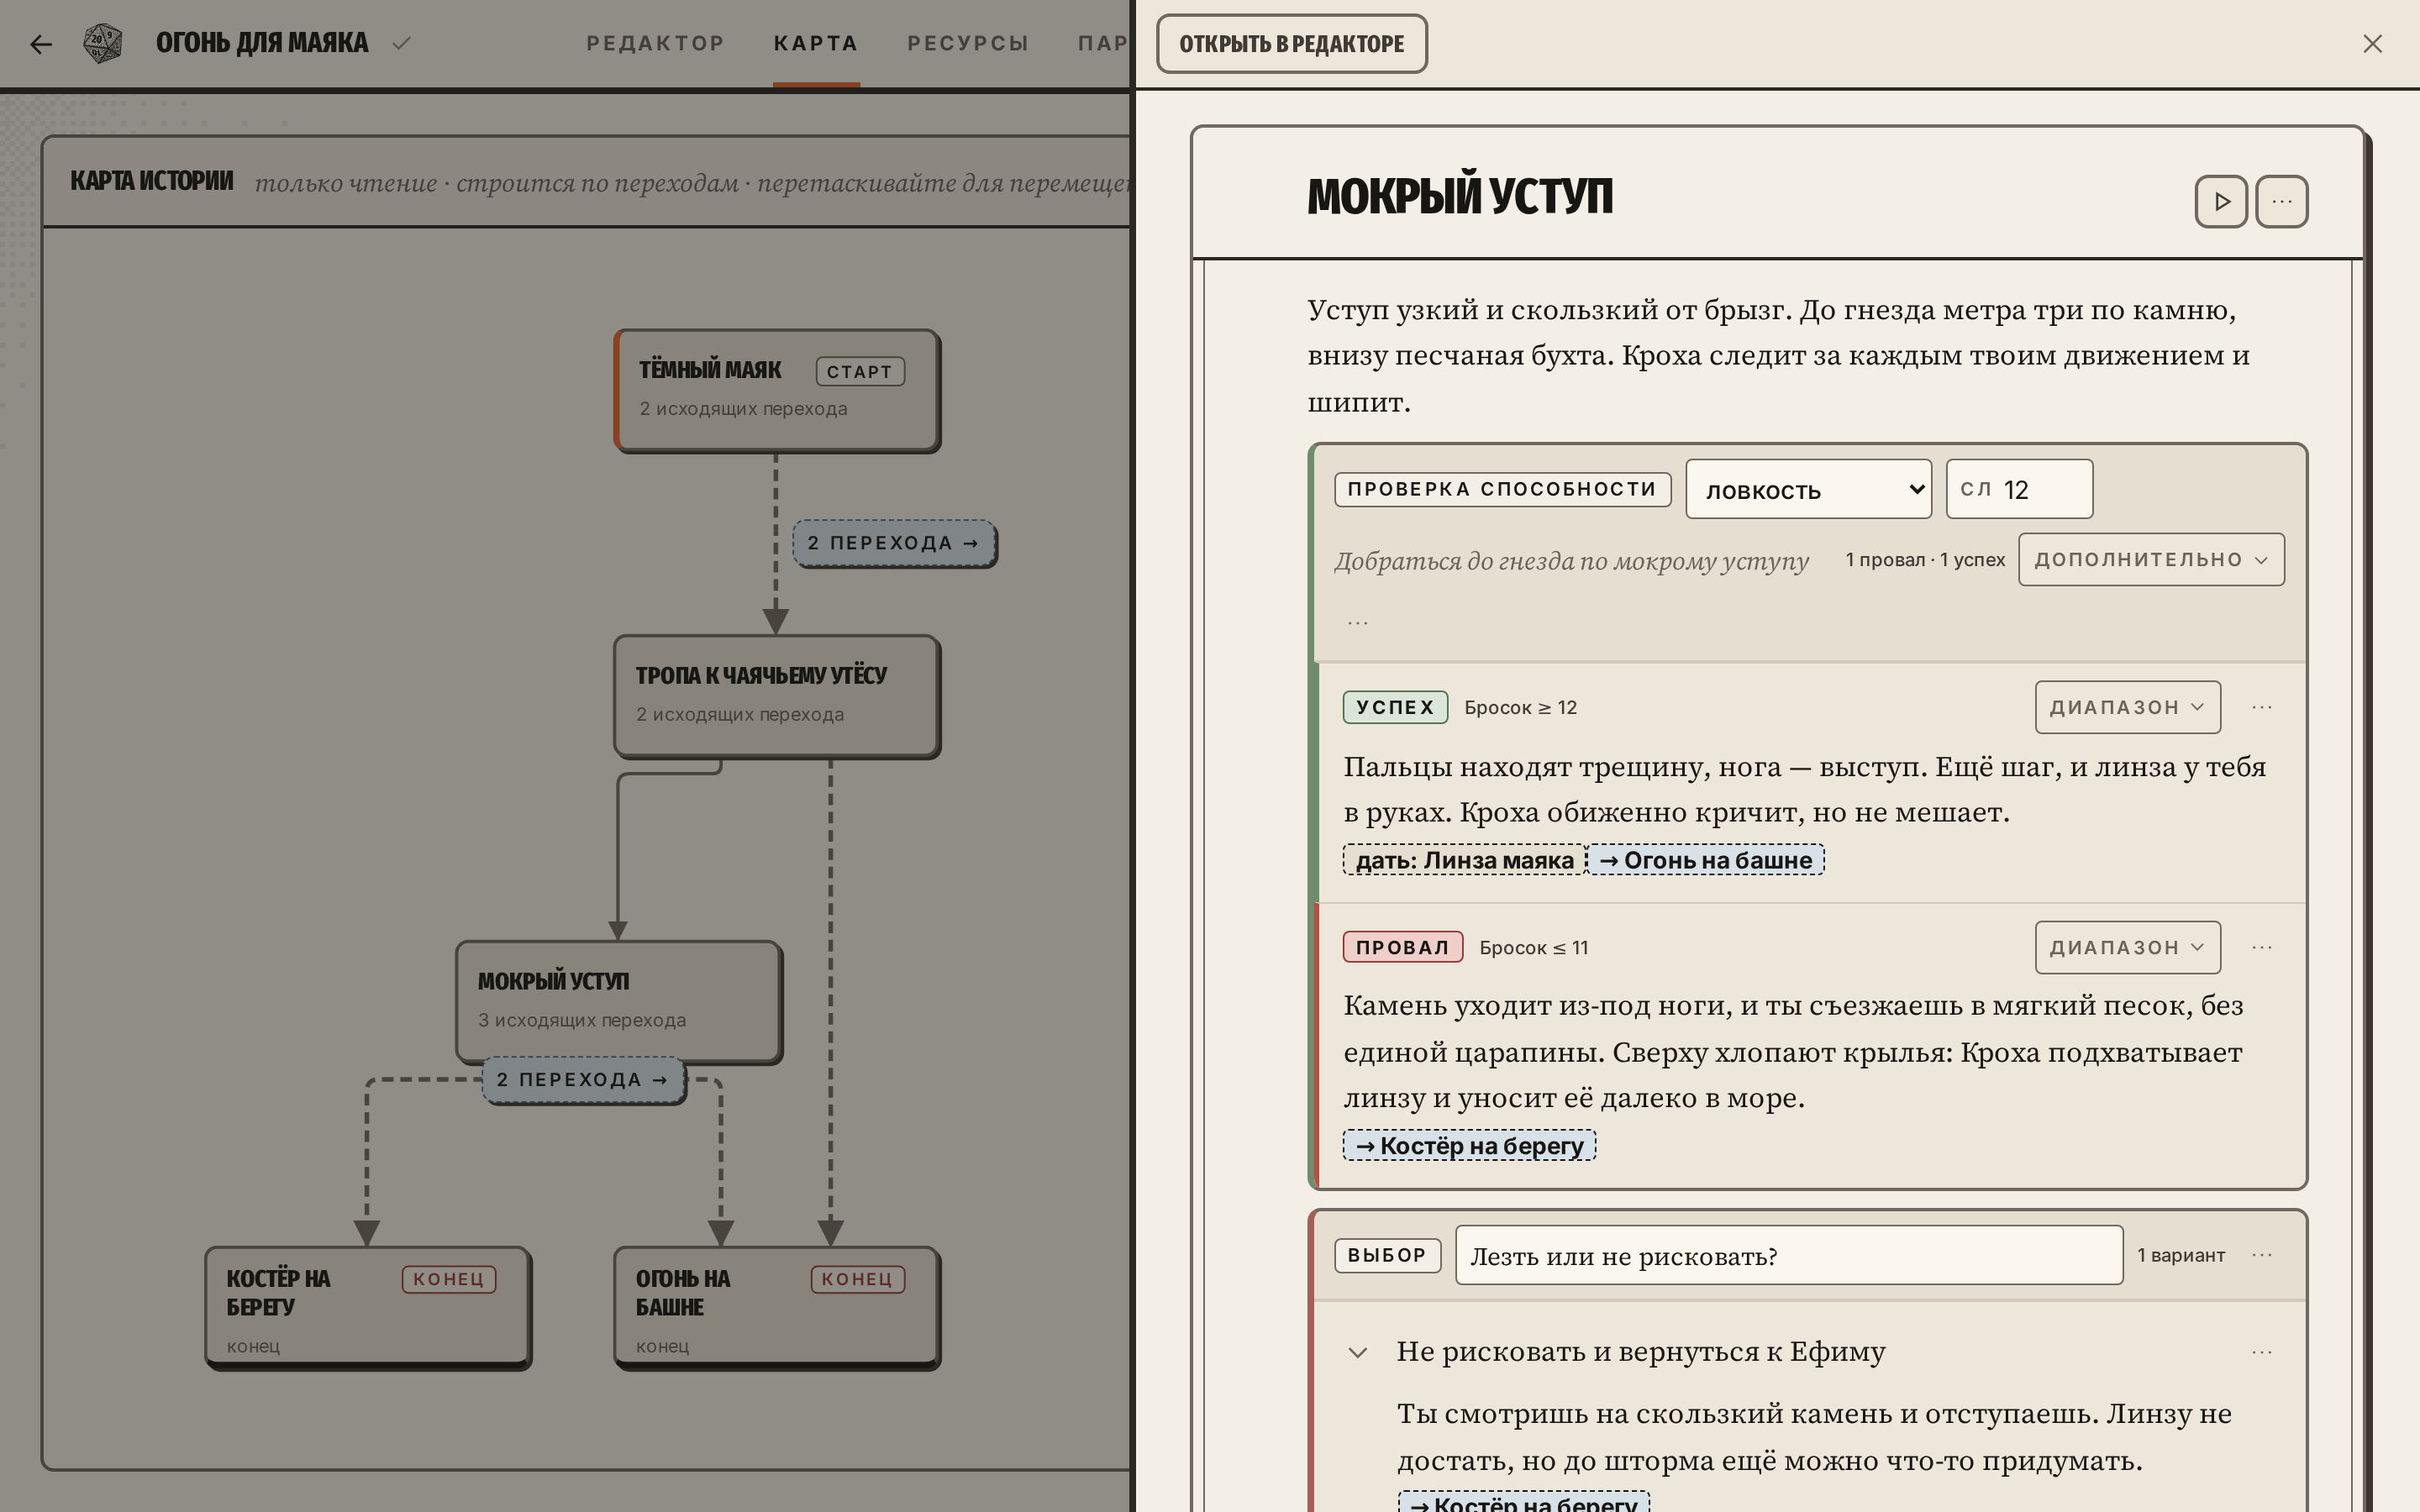2420x1512 pixels.
Task: Select the Костёр на берегу end node
Action: click(368, 1306)
